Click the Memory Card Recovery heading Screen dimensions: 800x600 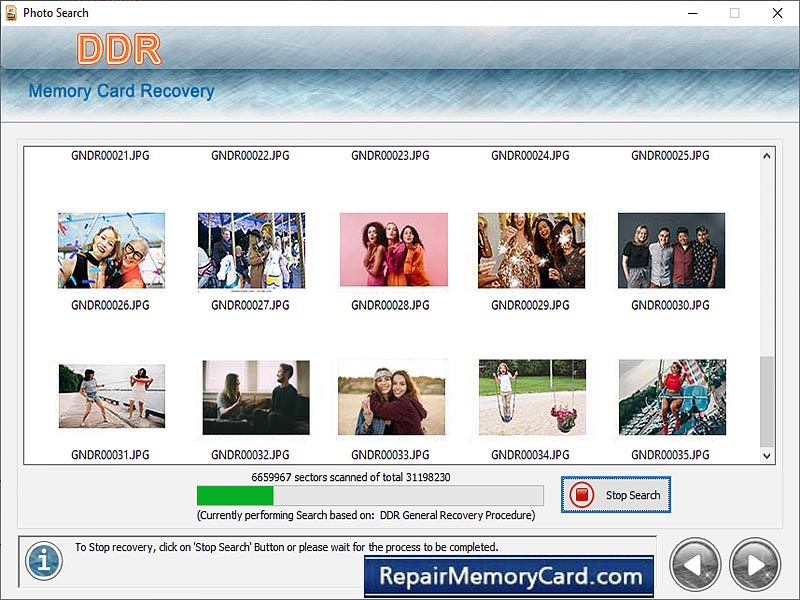pyautogui.click(x=122, y=91)
